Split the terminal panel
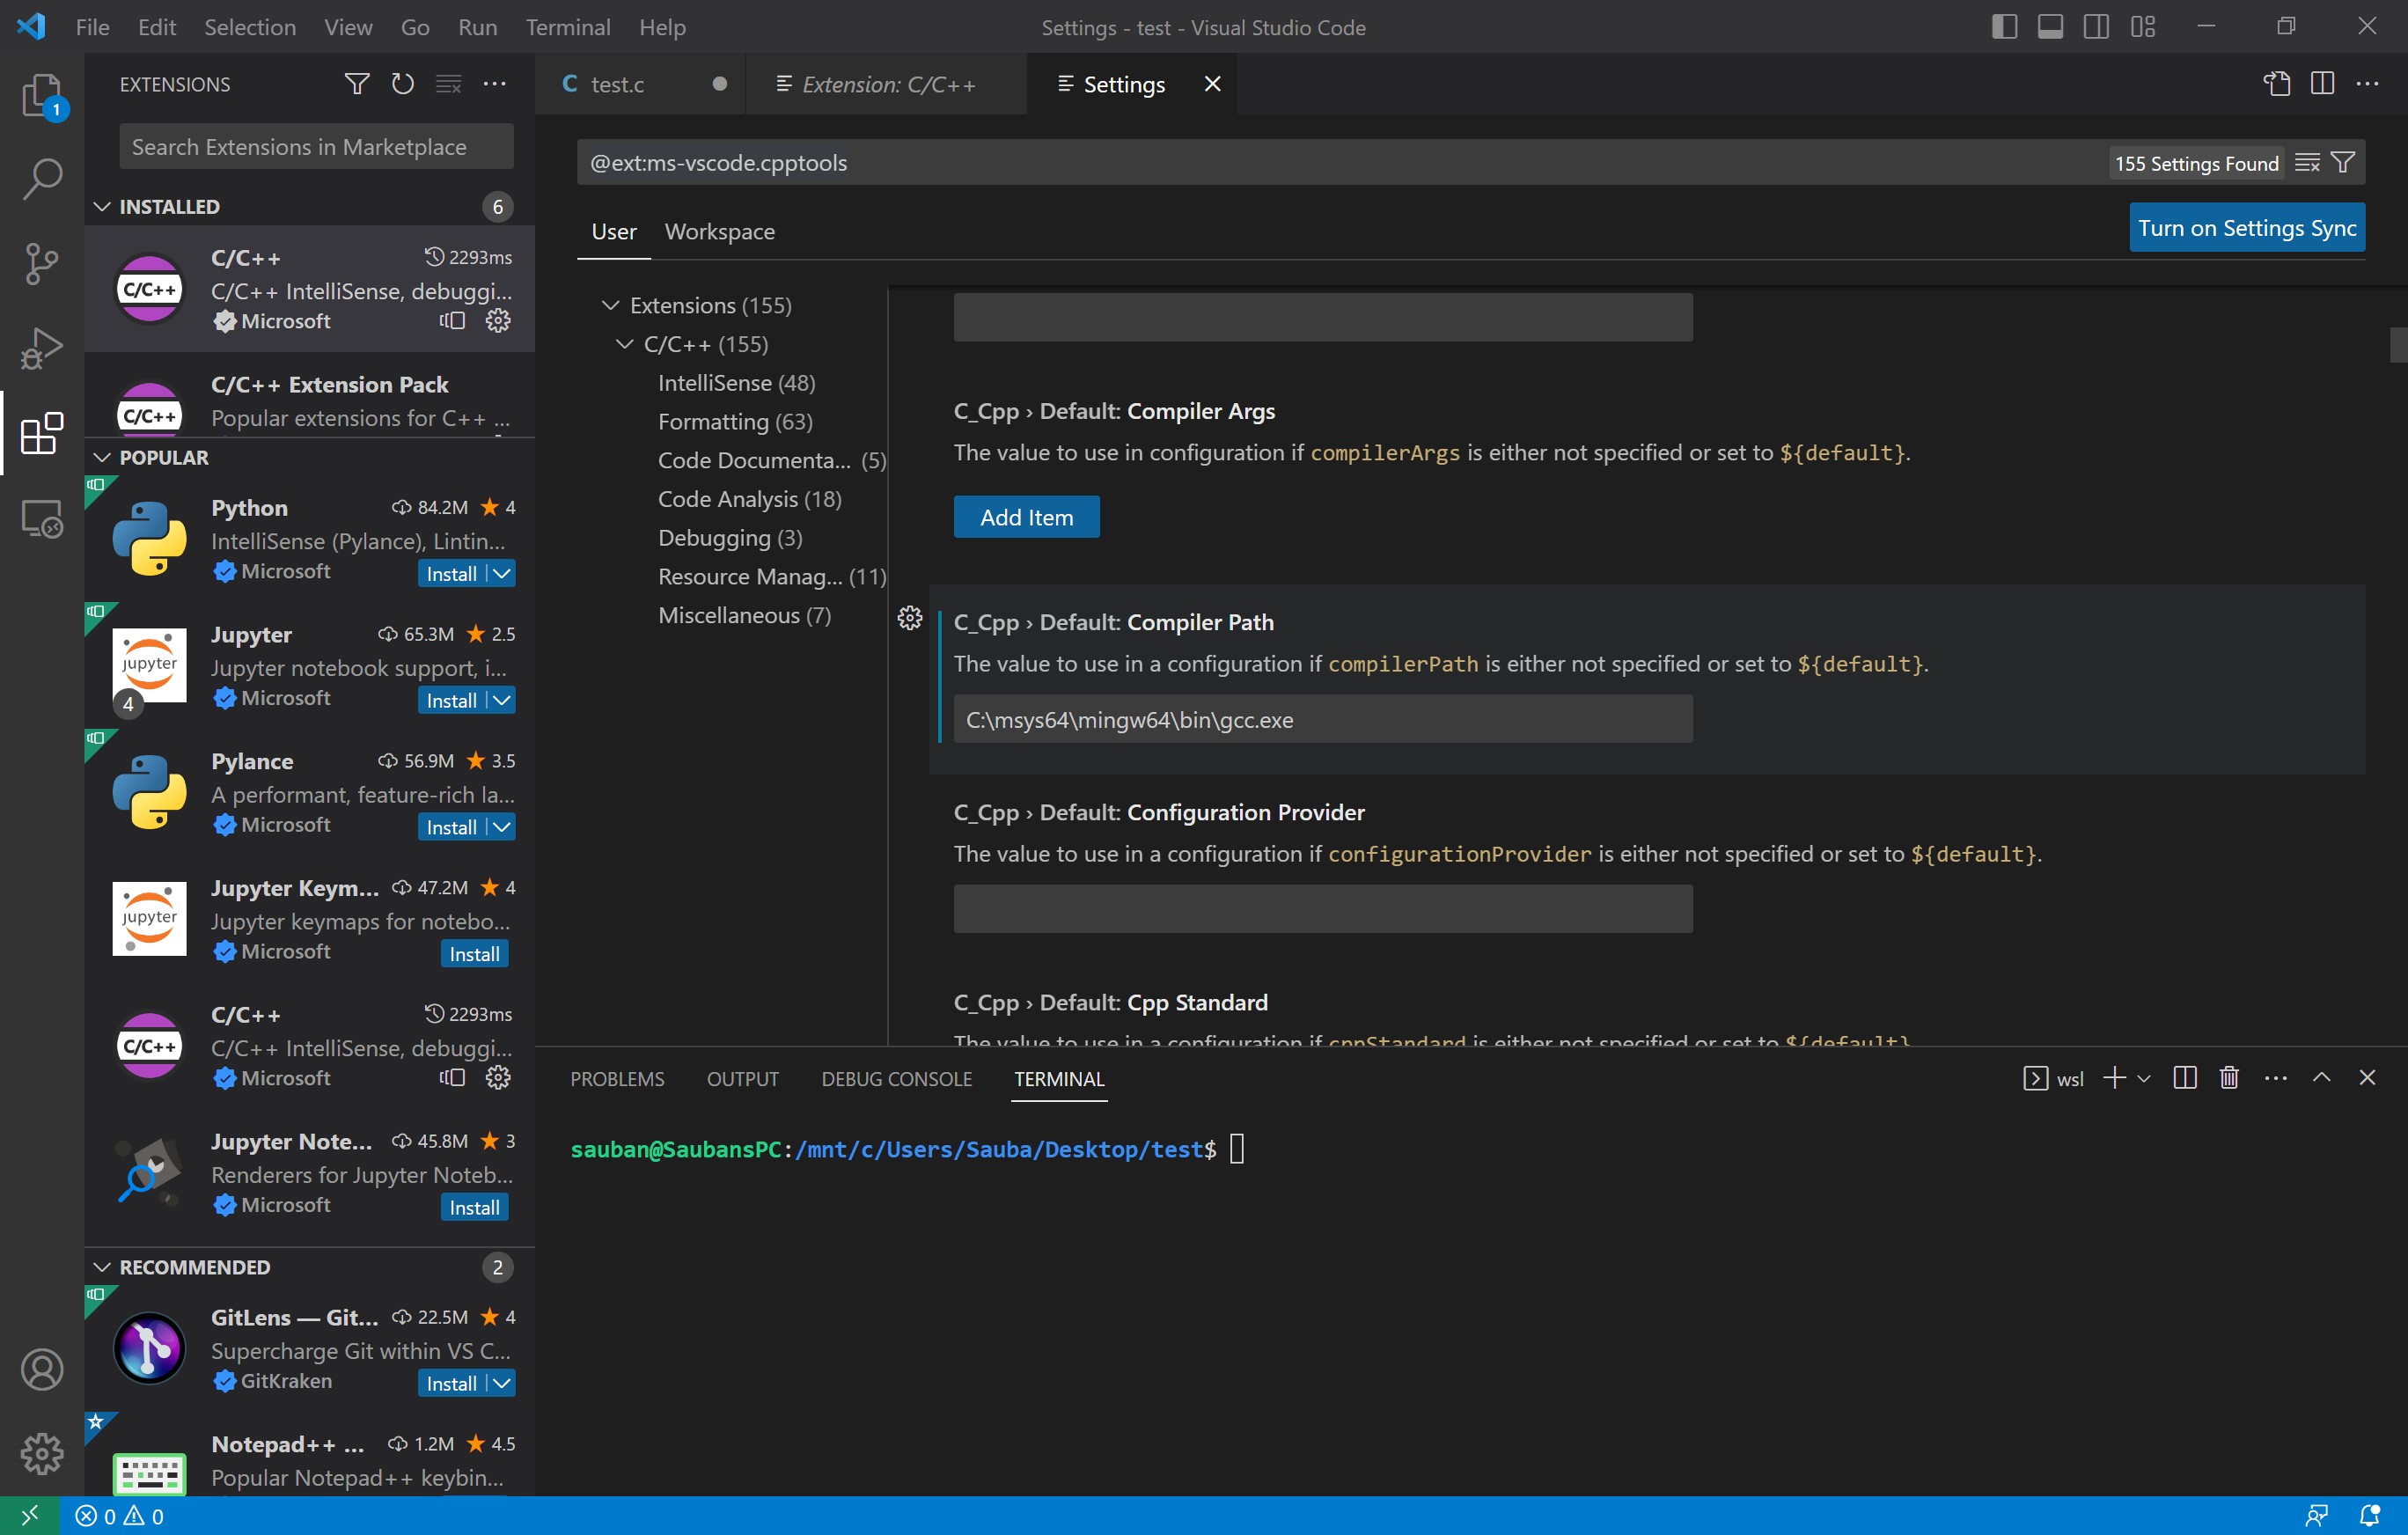2408x1535 pixels. (x=2185, y=1078)
